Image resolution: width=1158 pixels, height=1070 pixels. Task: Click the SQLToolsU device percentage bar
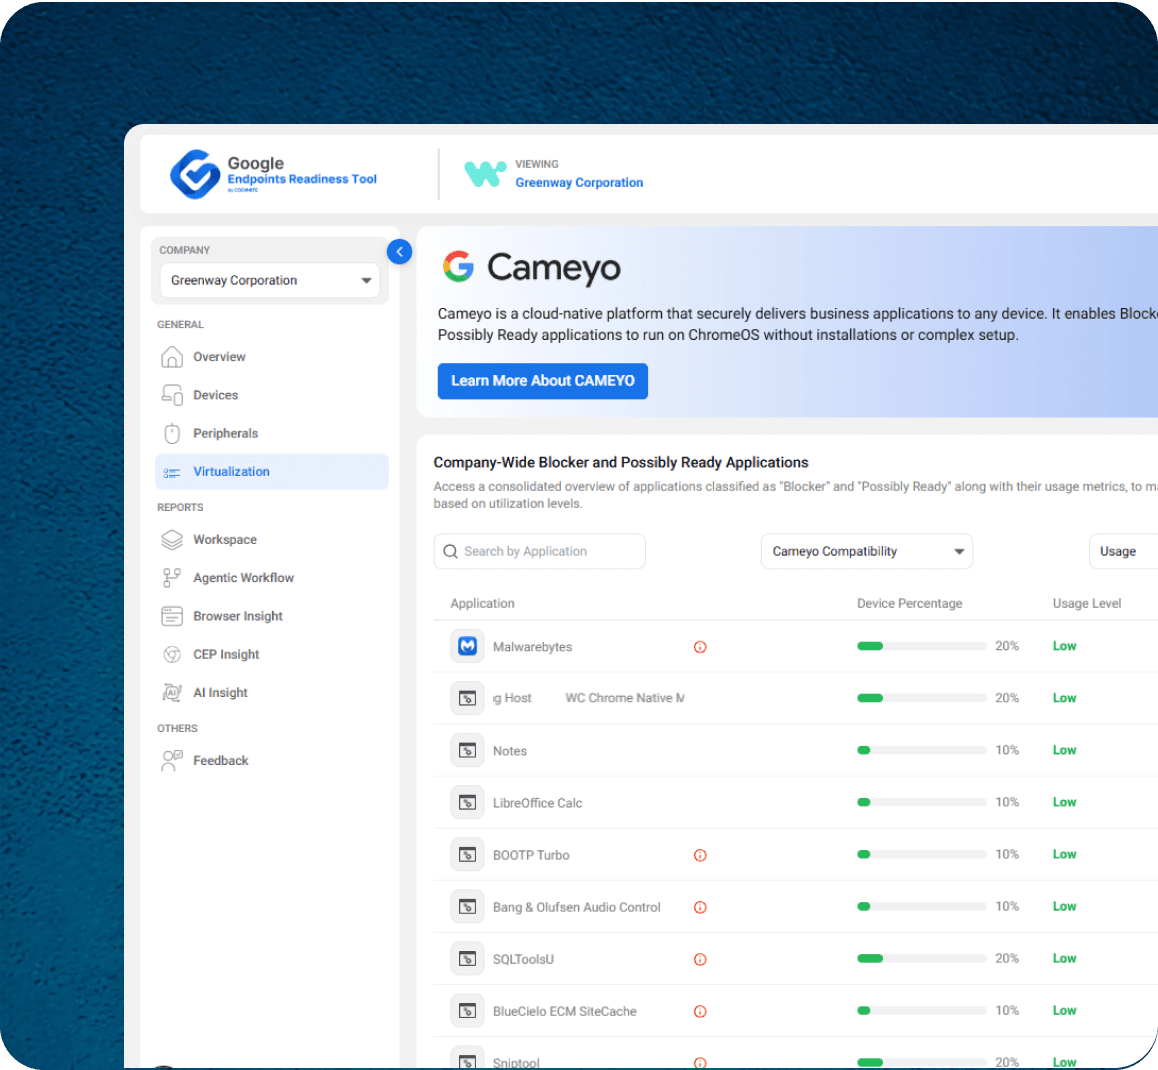(922, 958)
